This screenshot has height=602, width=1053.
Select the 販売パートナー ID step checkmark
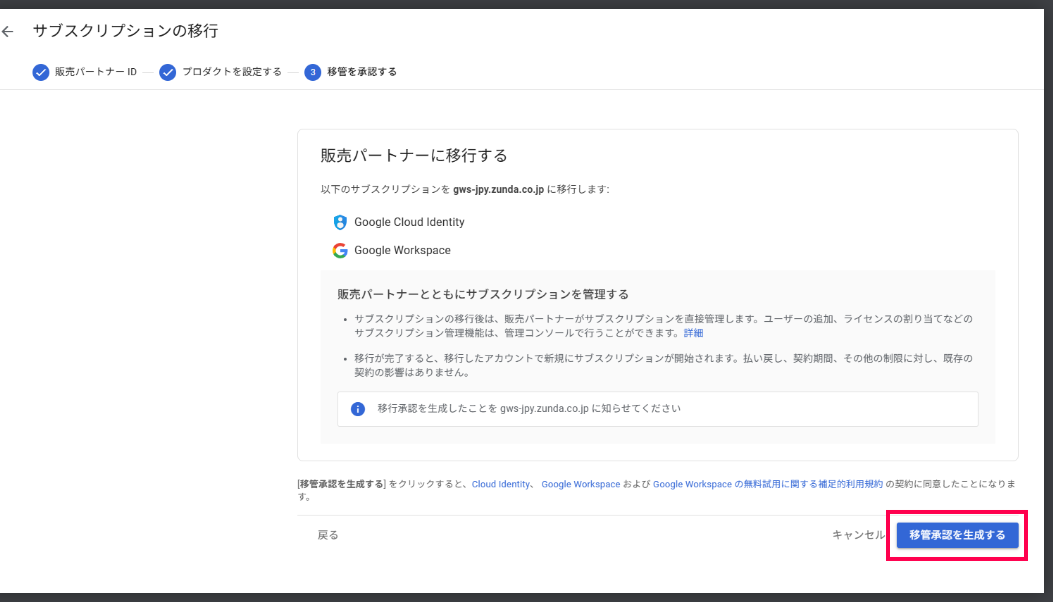click(x=41, y=72)
